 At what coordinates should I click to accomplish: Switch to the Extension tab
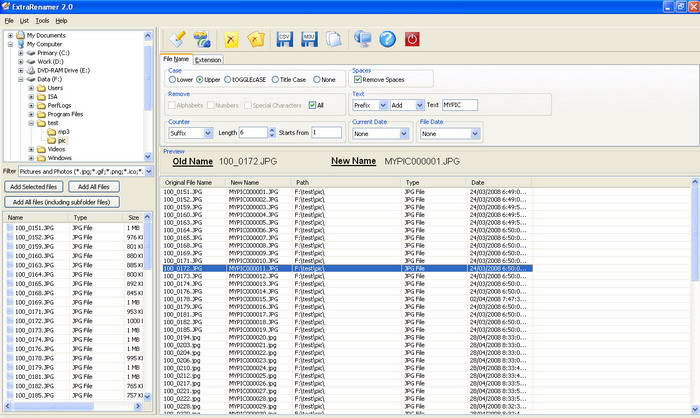pyautogui.click(x=208, y=60)
